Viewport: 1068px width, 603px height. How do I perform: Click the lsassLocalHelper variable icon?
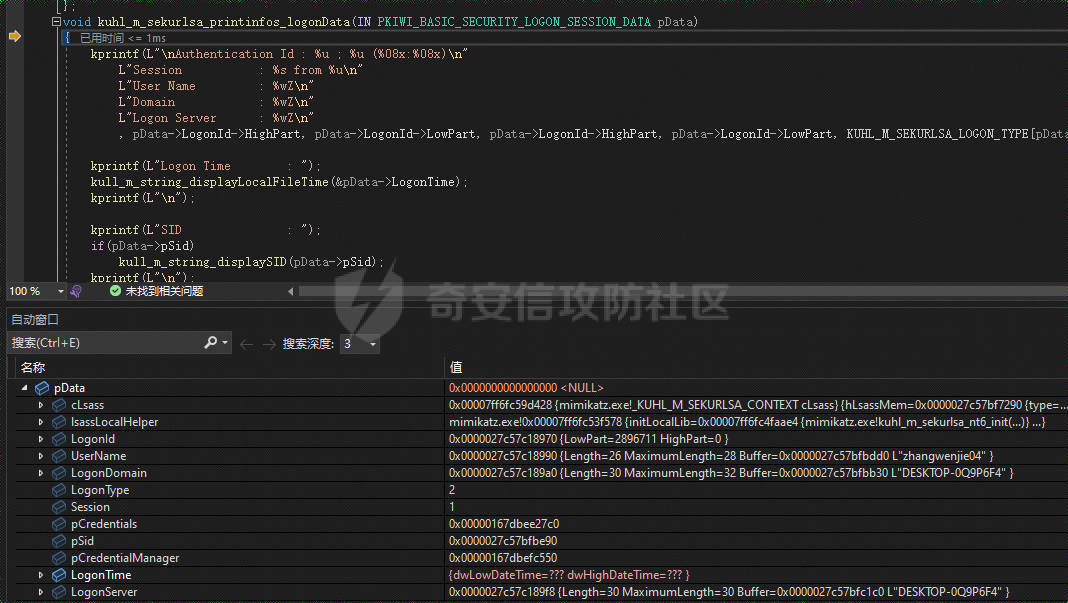tap(59, 422)
